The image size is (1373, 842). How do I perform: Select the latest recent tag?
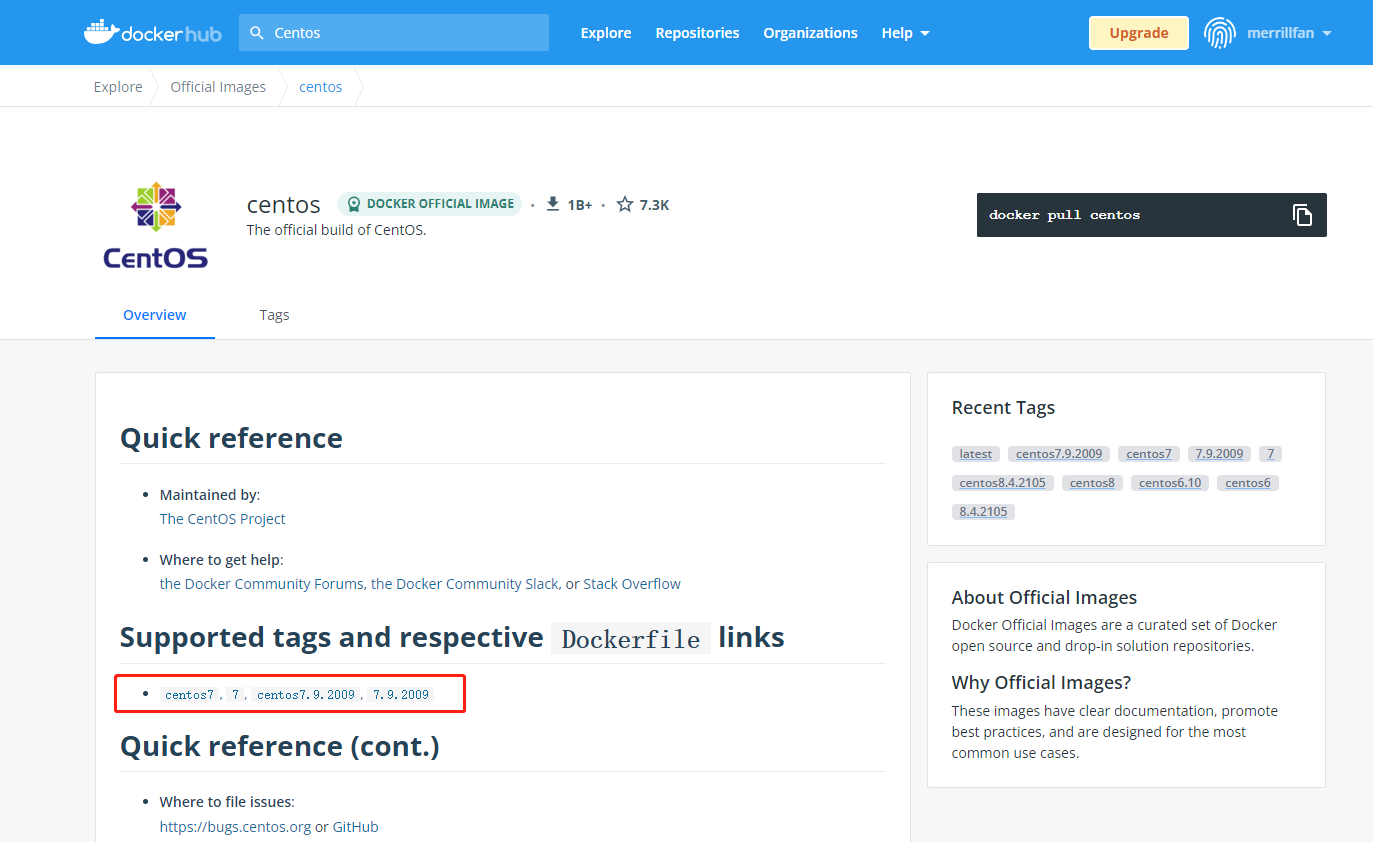[x=976, y=454]
